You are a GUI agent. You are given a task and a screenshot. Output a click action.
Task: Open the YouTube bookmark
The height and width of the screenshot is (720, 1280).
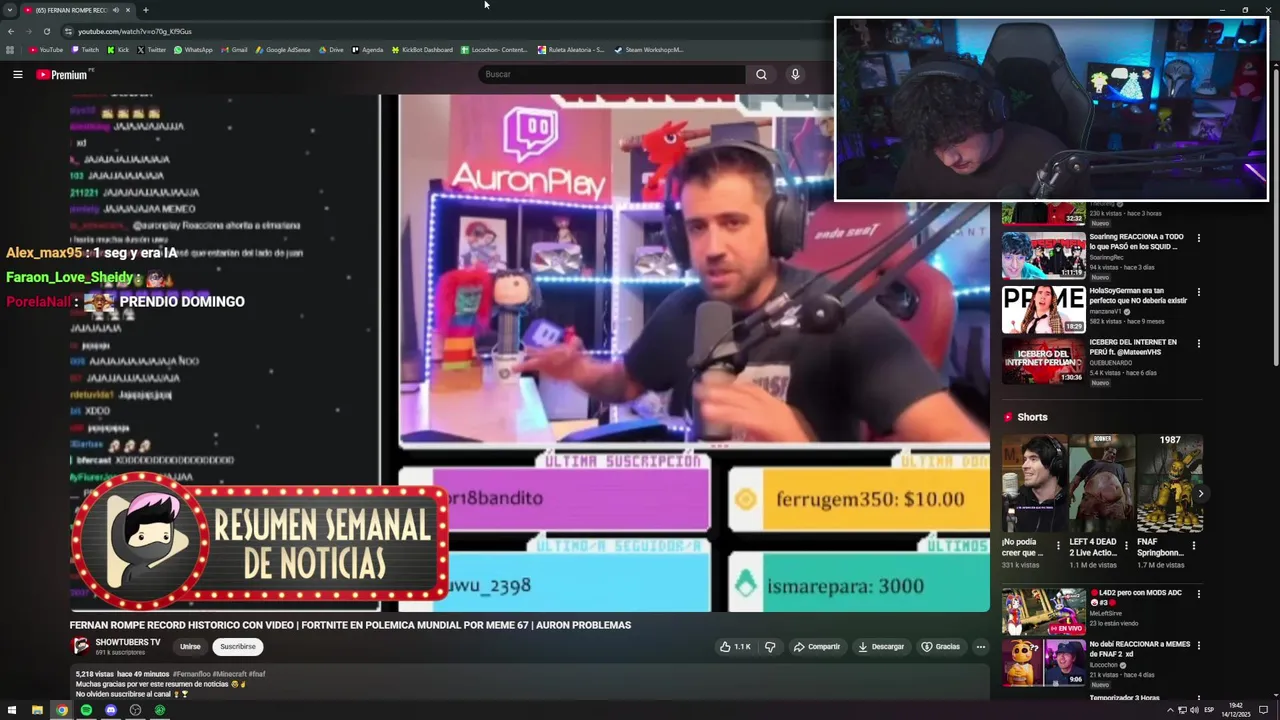[46, 50]
